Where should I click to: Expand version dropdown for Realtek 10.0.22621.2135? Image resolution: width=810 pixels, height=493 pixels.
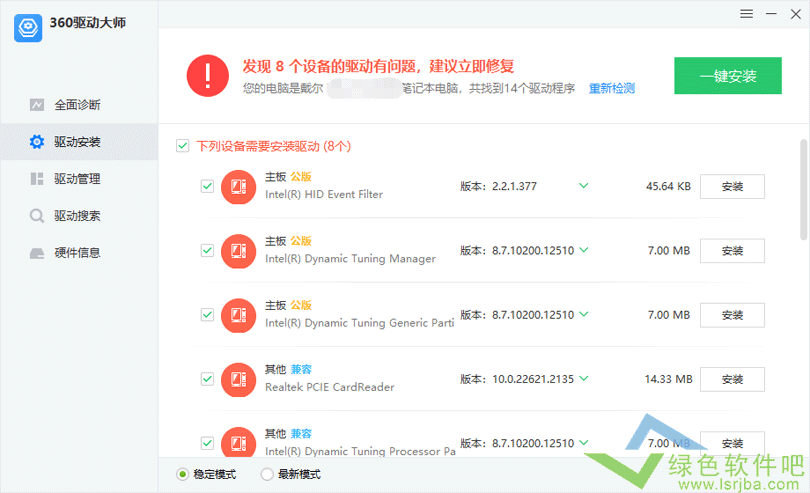[583, 379]
